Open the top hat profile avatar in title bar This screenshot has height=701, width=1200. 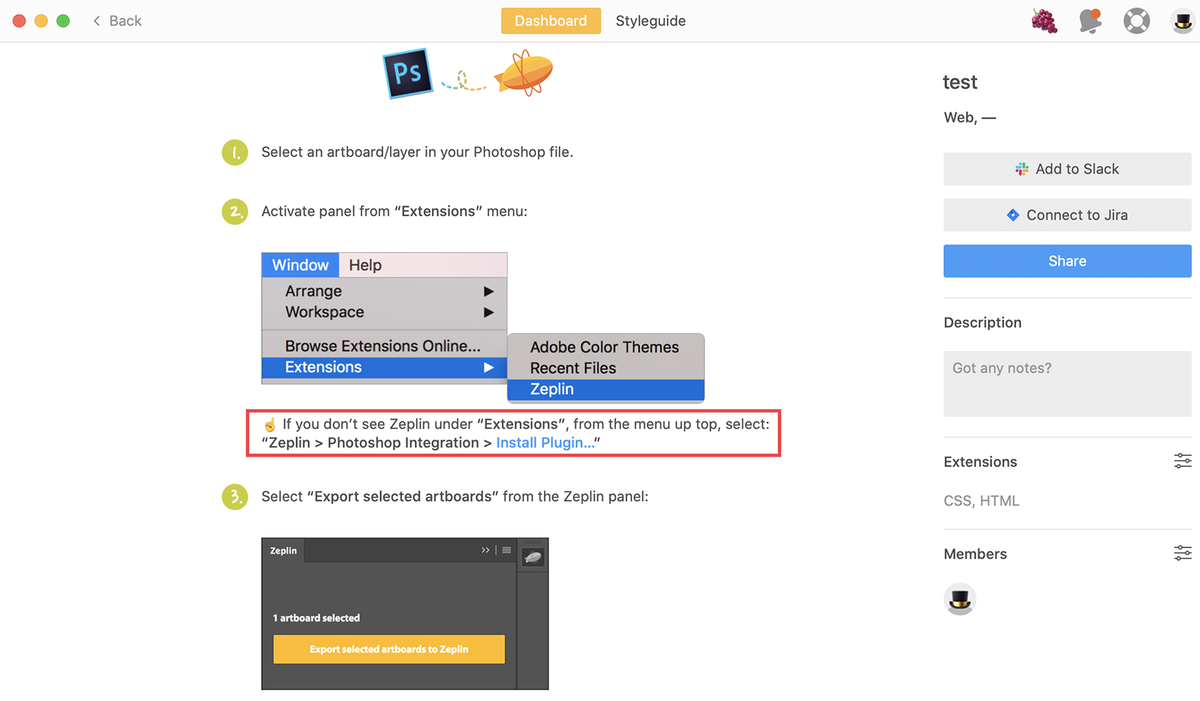pos(1182,20)
